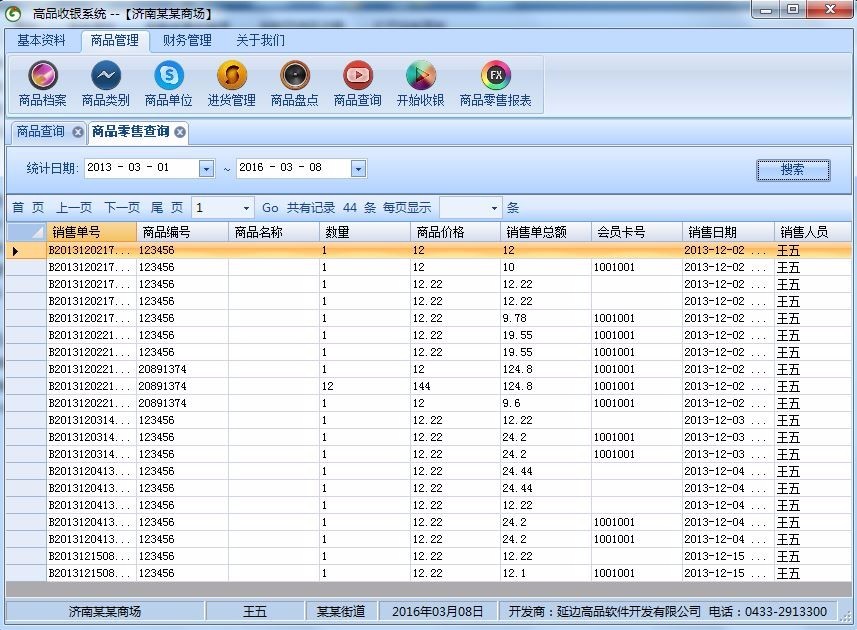Open the 关于我们 menu

click(260, 40)
